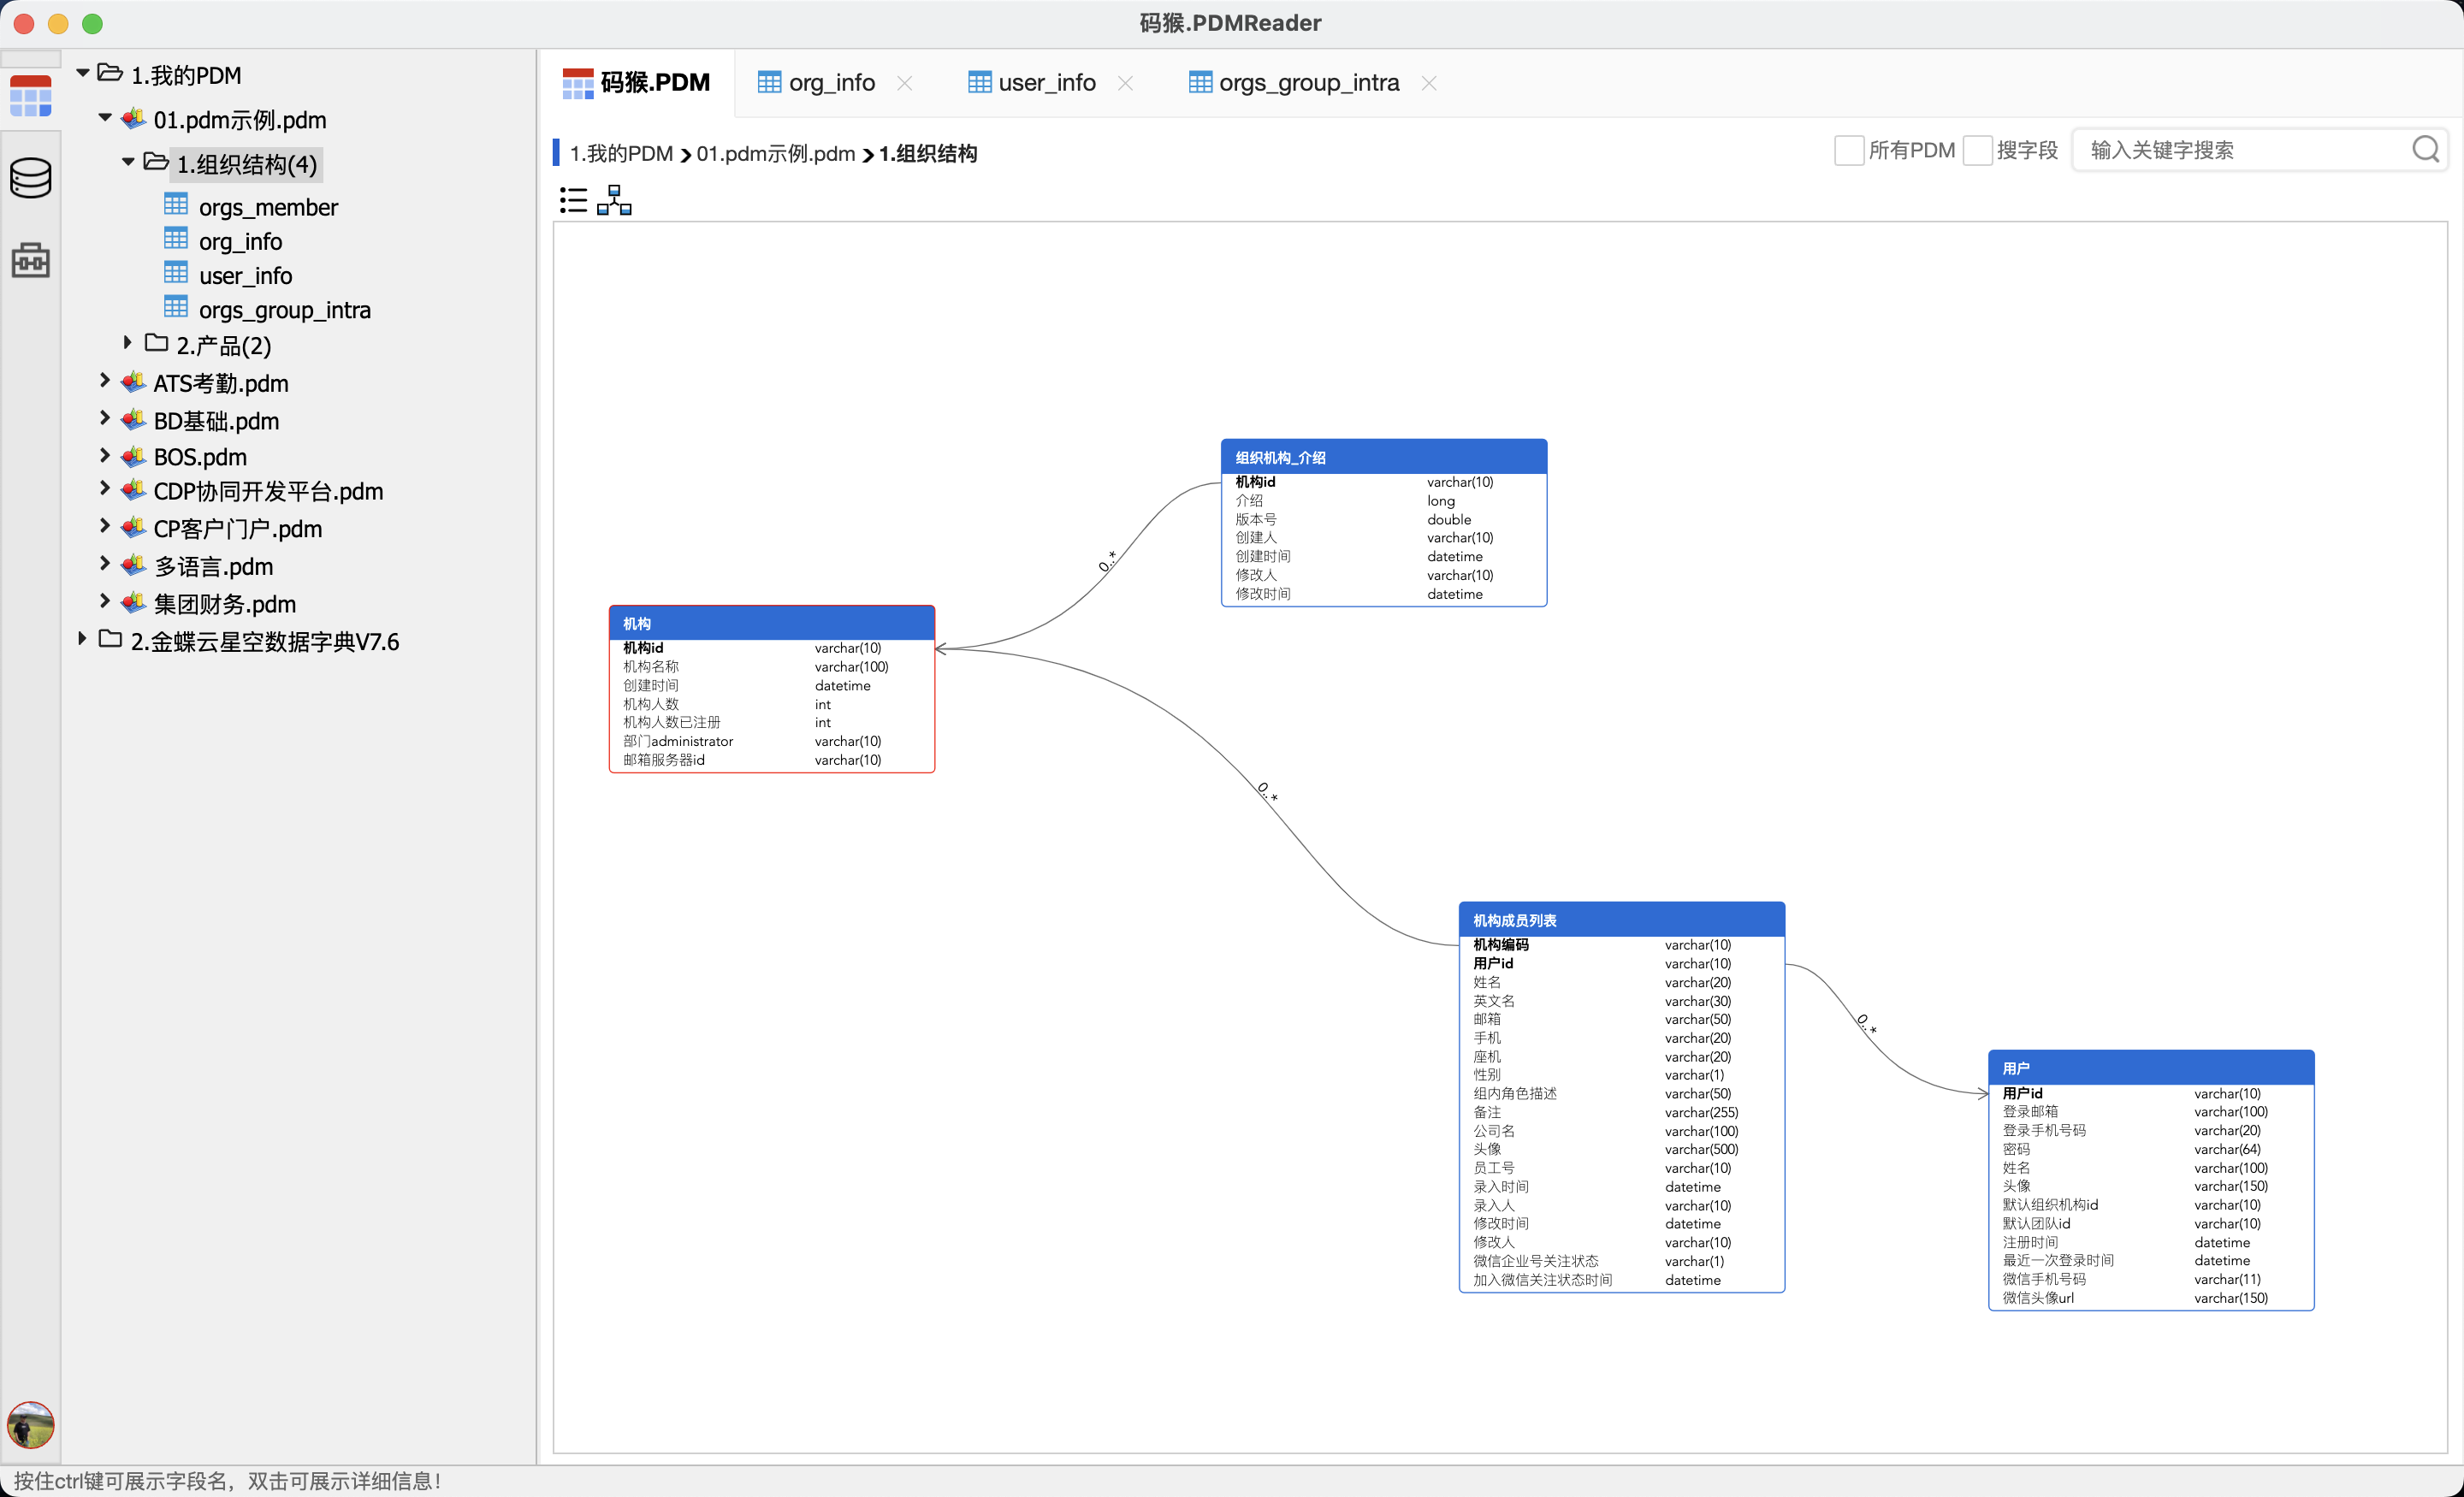Switch to list view icon
Screen dimensions: 2464x1497
(x=573, y=200)
